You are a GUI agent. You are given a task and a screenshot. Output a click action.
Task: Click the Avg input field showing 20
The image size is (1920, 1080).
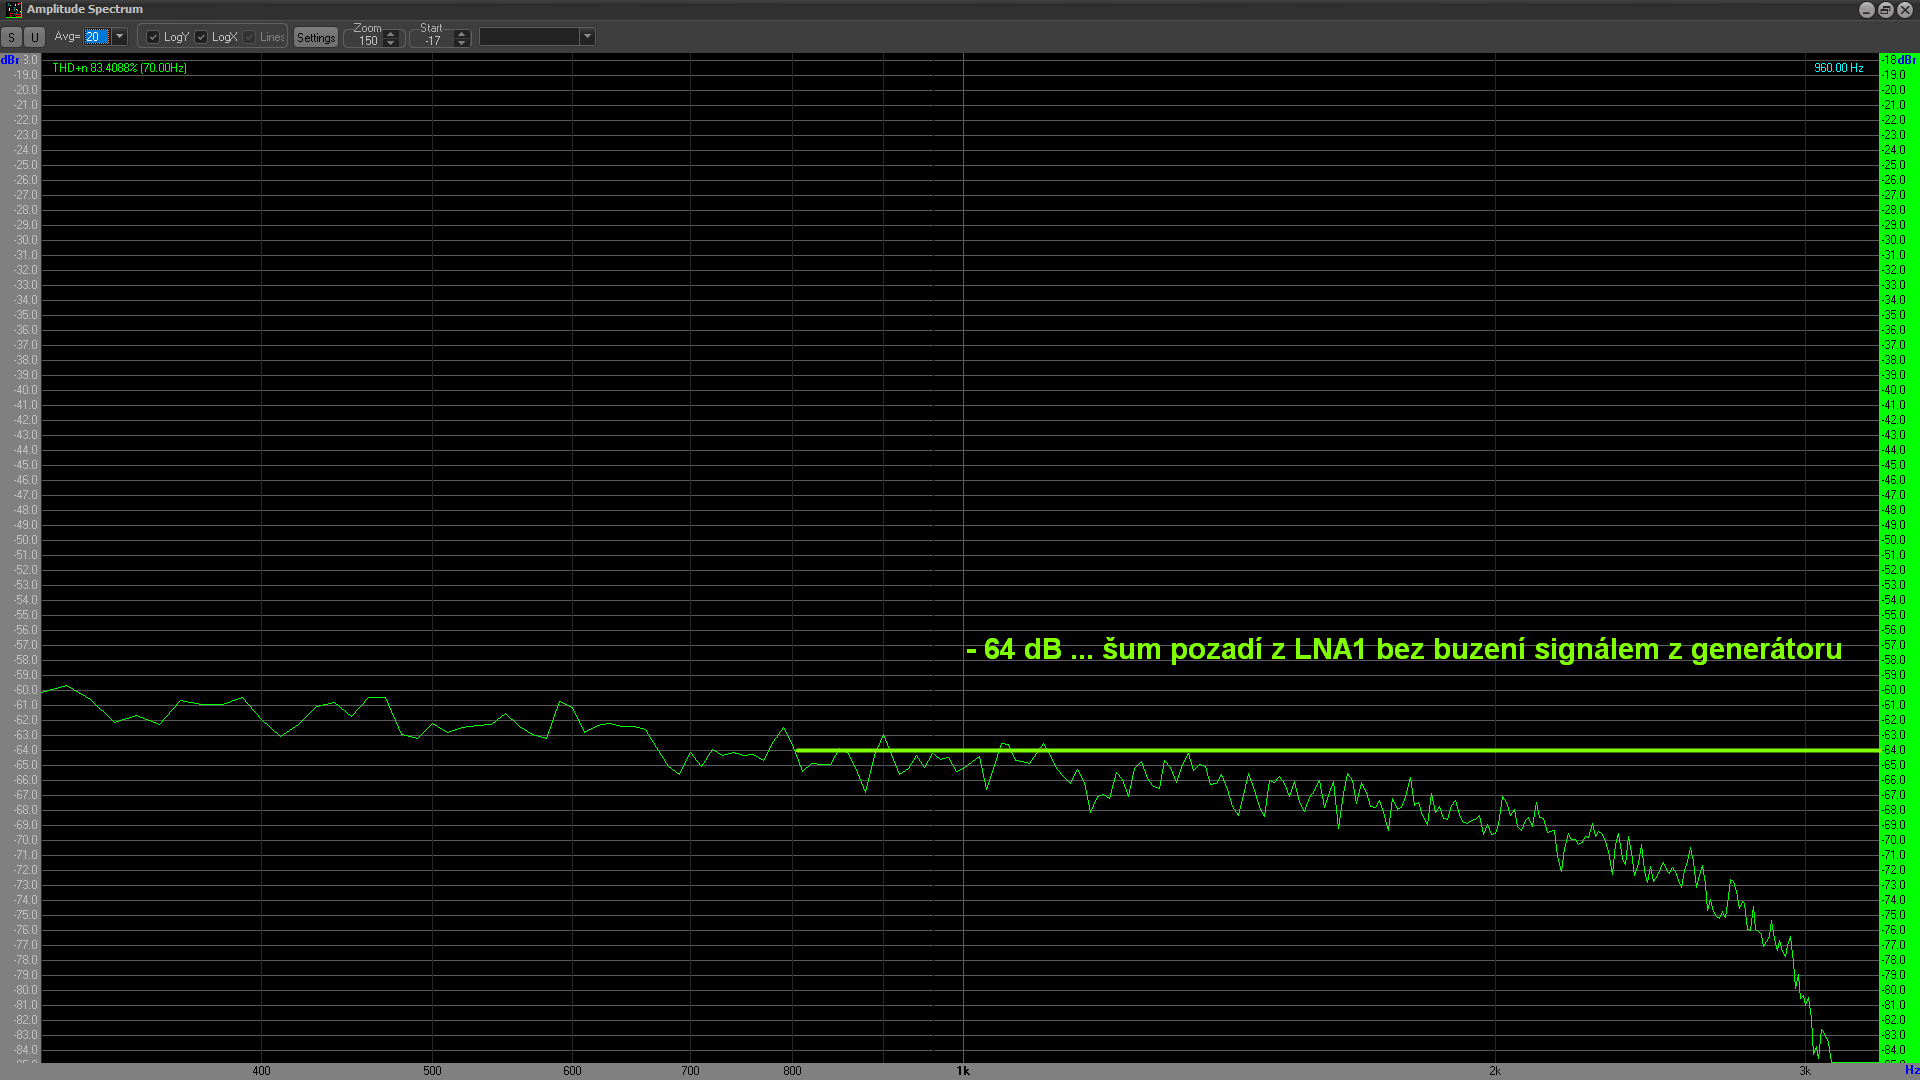tap(95, 37)
